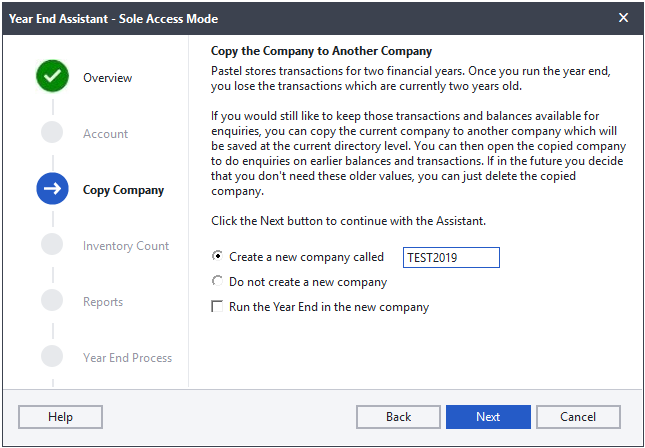Go back with the Back button

point(399,417)
